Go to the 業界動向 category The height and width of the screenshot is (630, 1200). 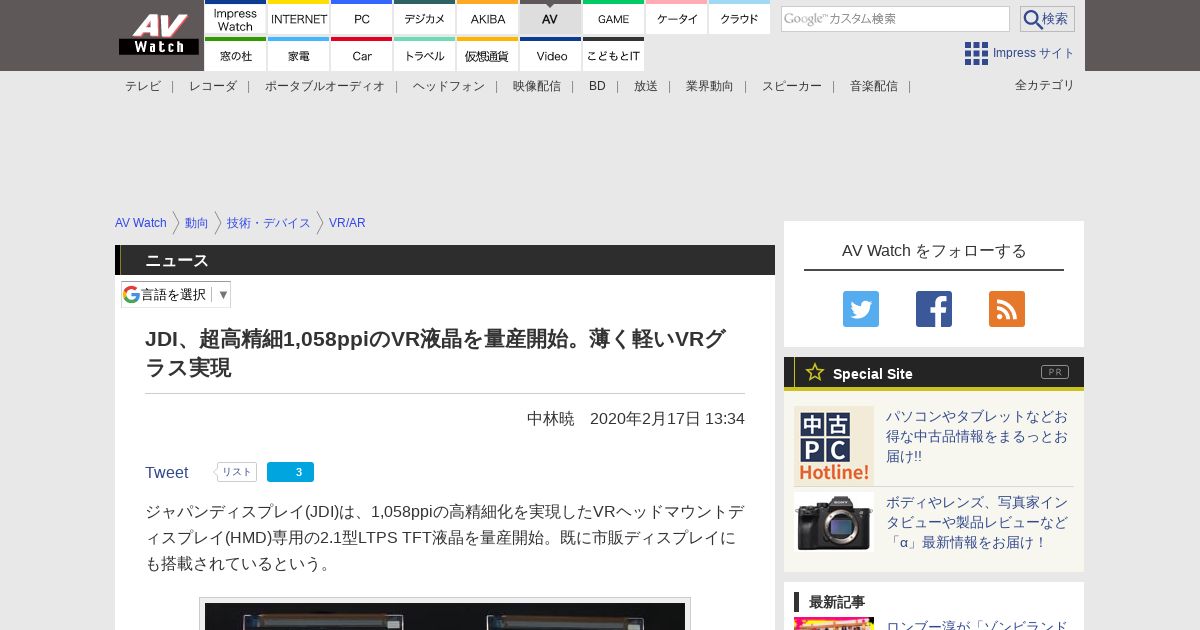pyautogui.click(x=710, y=86)
